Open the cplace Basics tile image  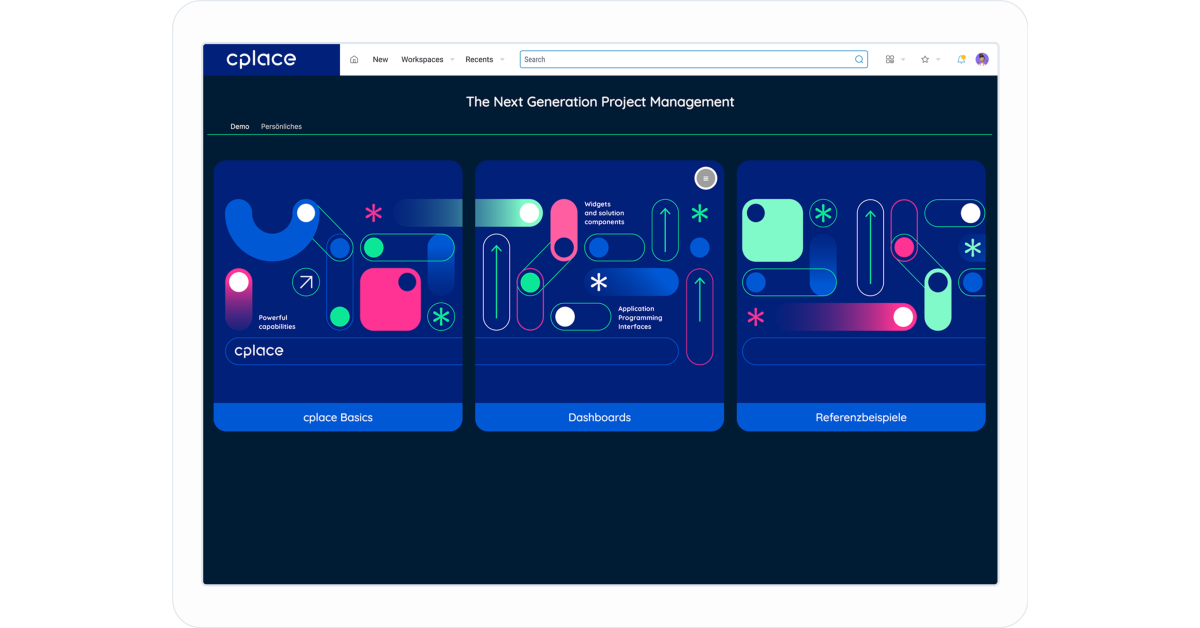point(338,282)
